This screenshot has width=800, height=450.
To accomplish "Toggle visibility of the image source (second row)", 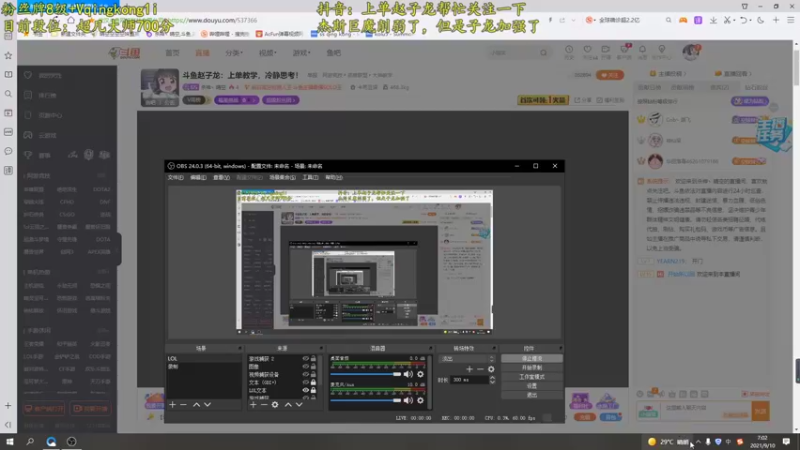I will pos(306,366).
